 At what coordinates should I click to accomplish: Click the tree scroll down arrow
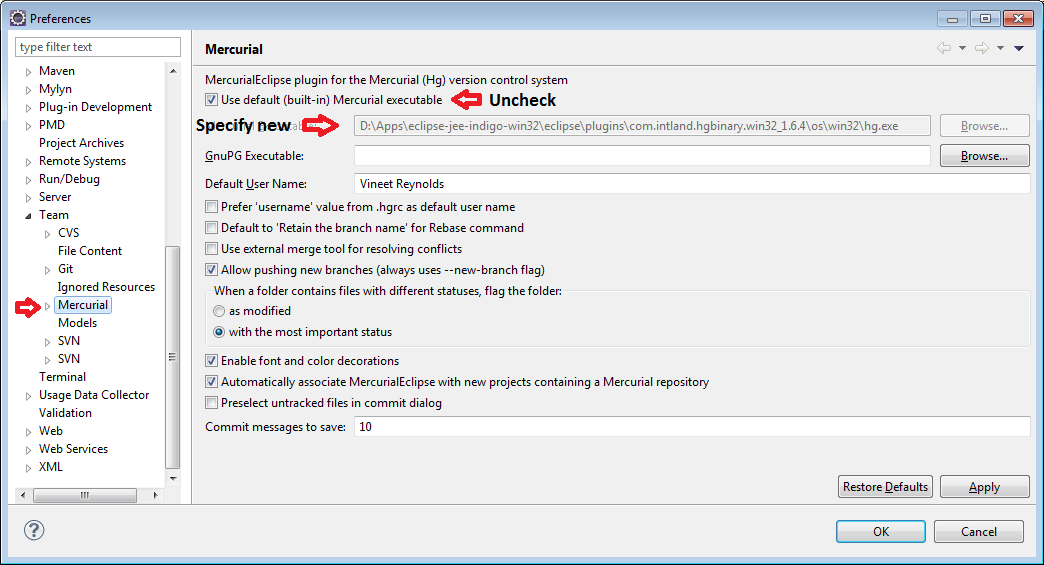click(x=173, y=478)
